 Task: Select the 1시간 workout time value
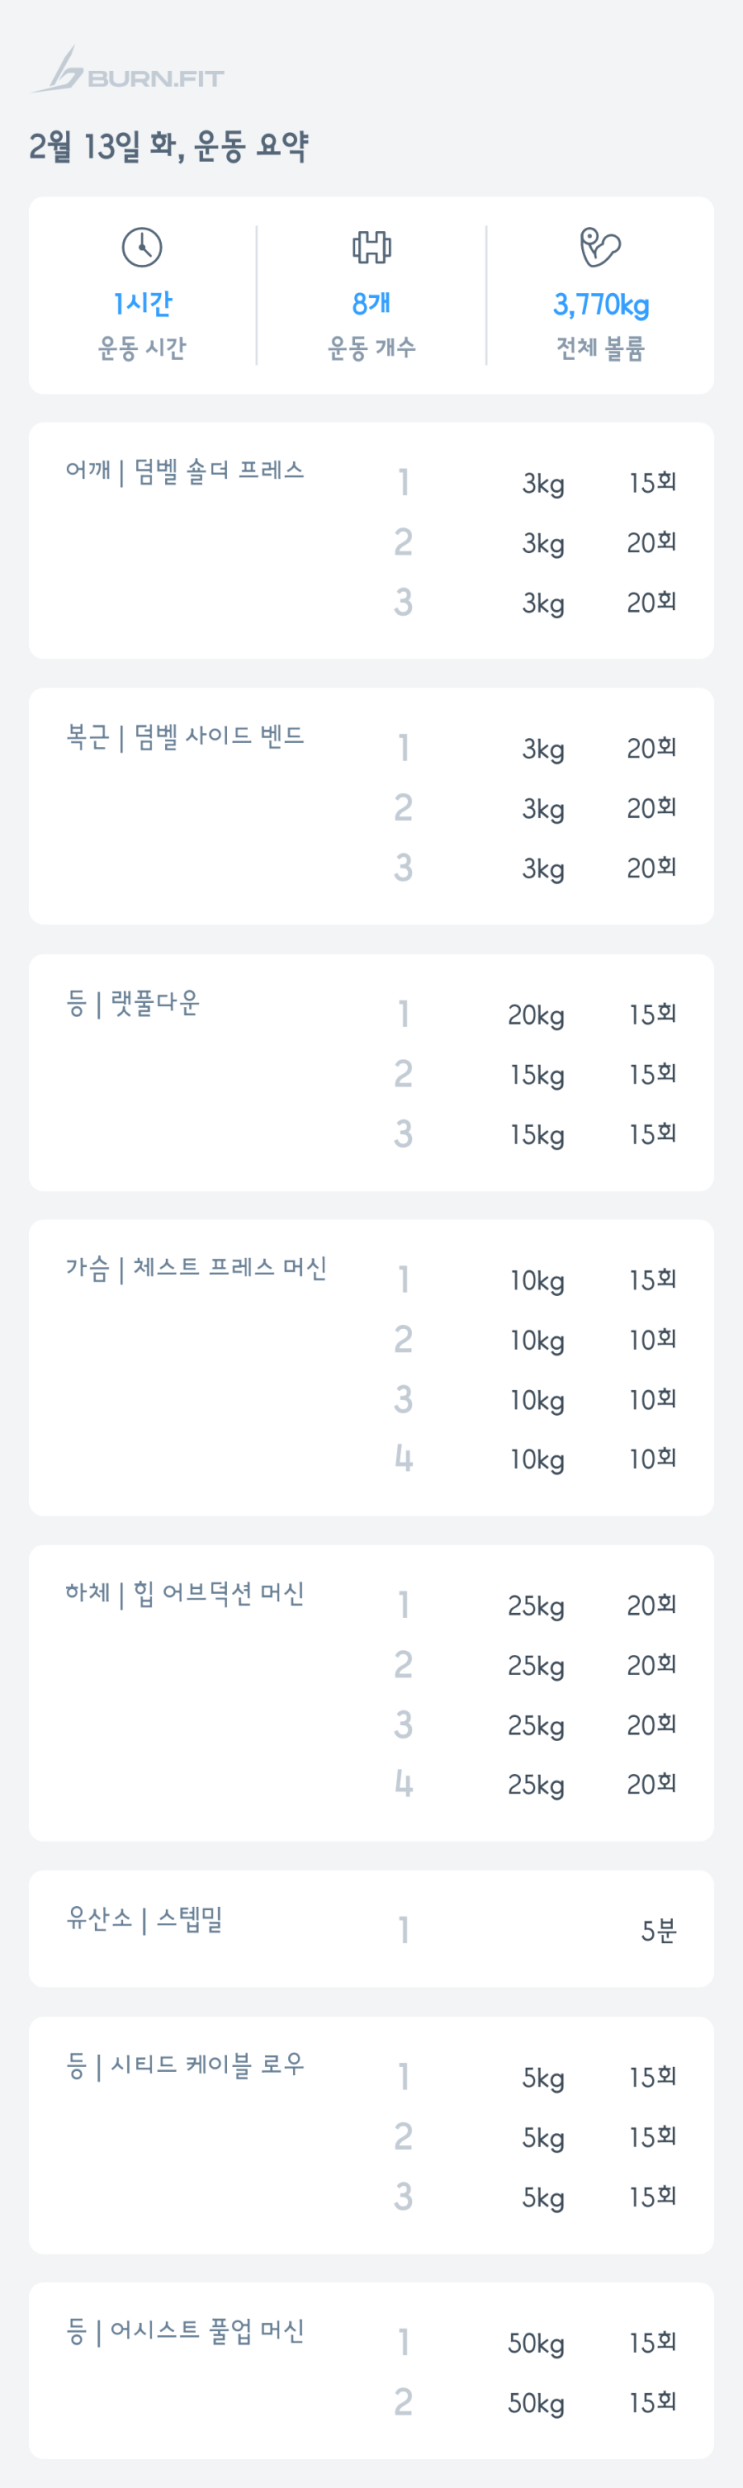click(142, 303)
